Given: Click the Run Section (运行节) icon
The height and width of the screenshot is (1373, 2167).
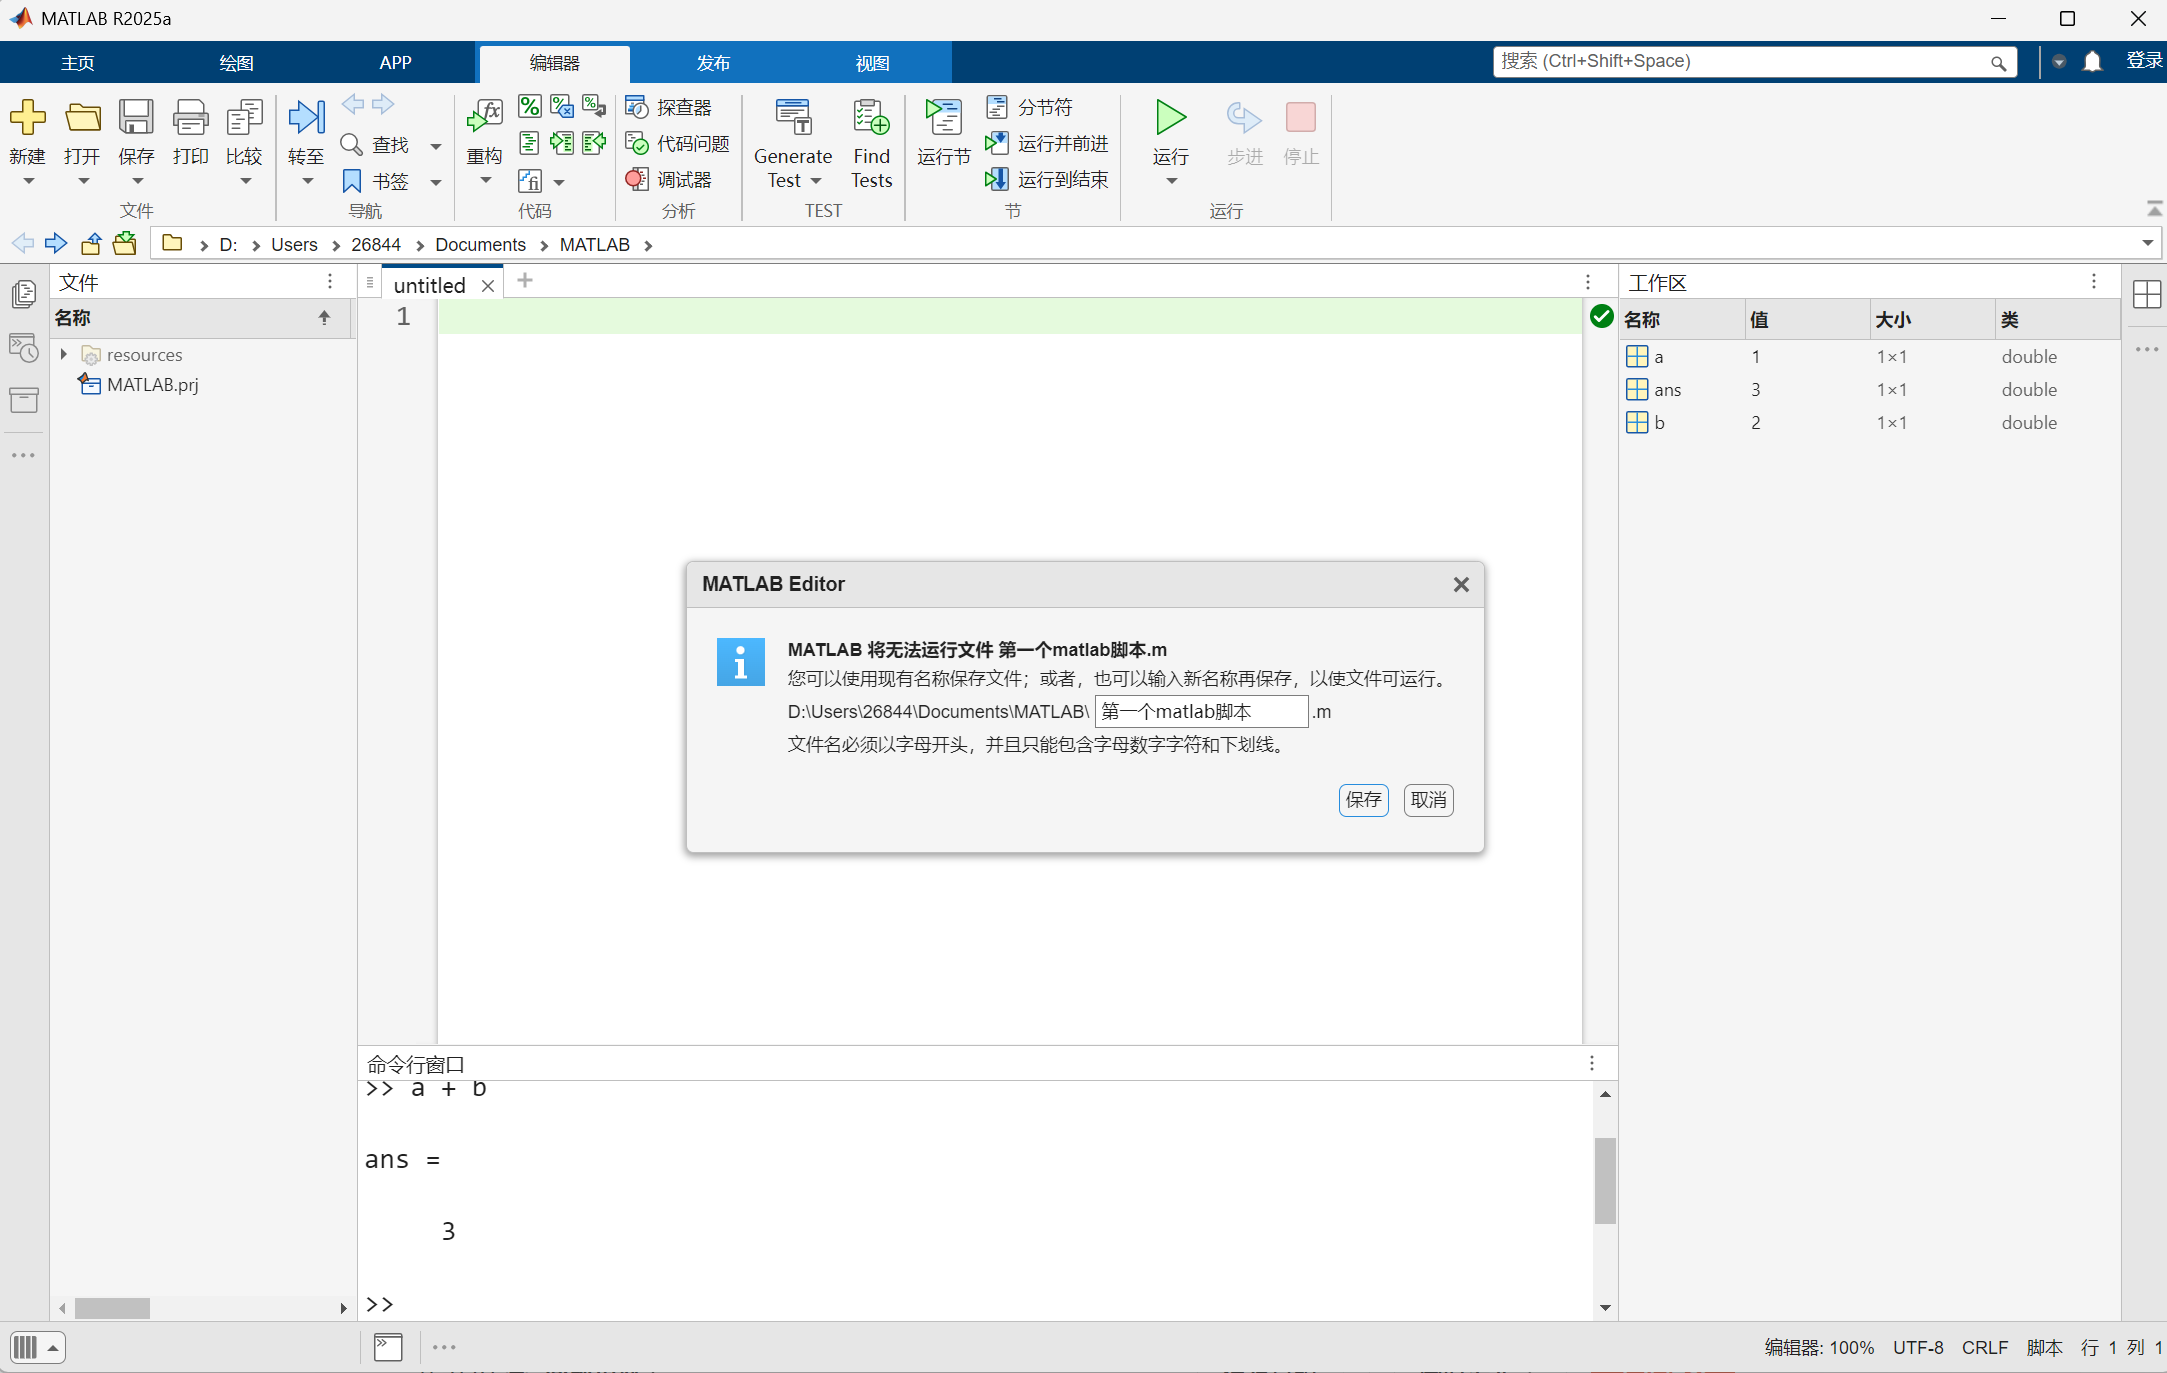Looking at the screenshot, I should 943,118.
